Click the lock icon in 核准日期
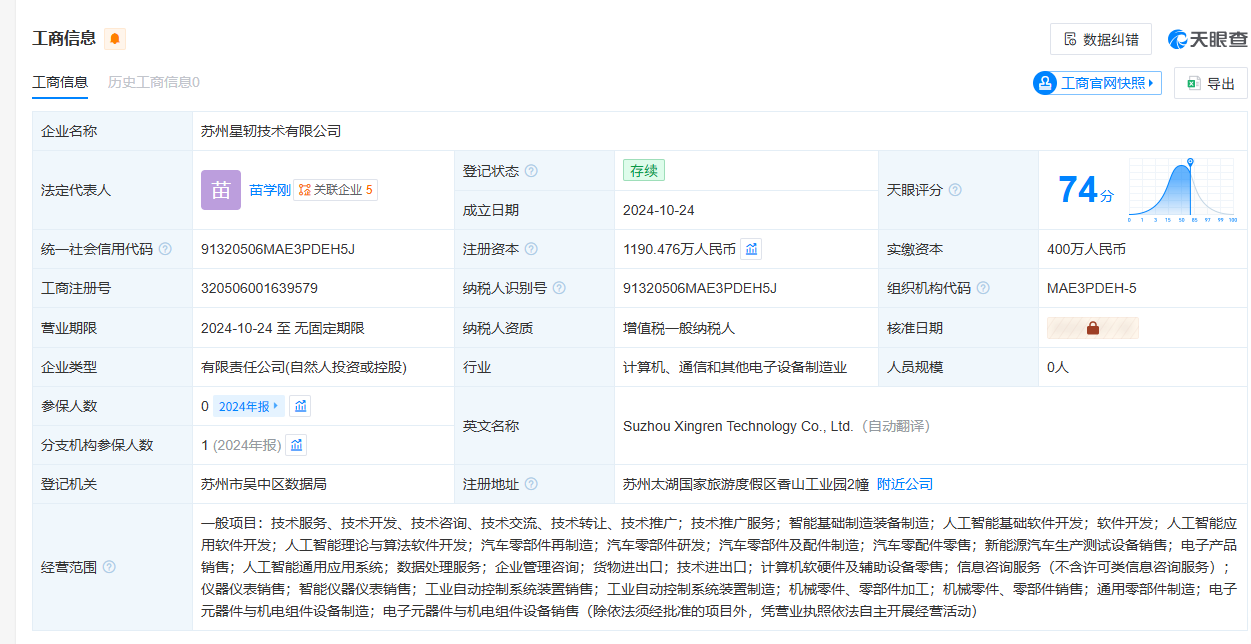Image resolution: width=1251 pixels, height=644 pixels. point(1092,328)
